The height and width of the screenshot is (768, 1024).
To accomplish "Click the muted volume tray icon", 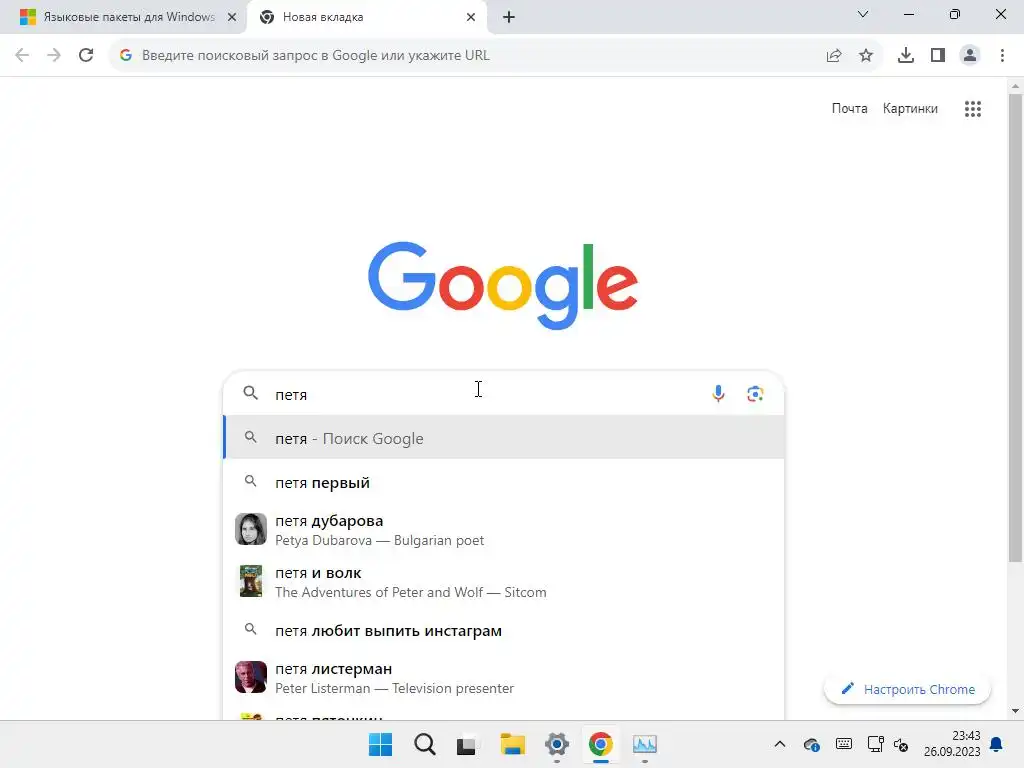I will click(x=901, y=744).
